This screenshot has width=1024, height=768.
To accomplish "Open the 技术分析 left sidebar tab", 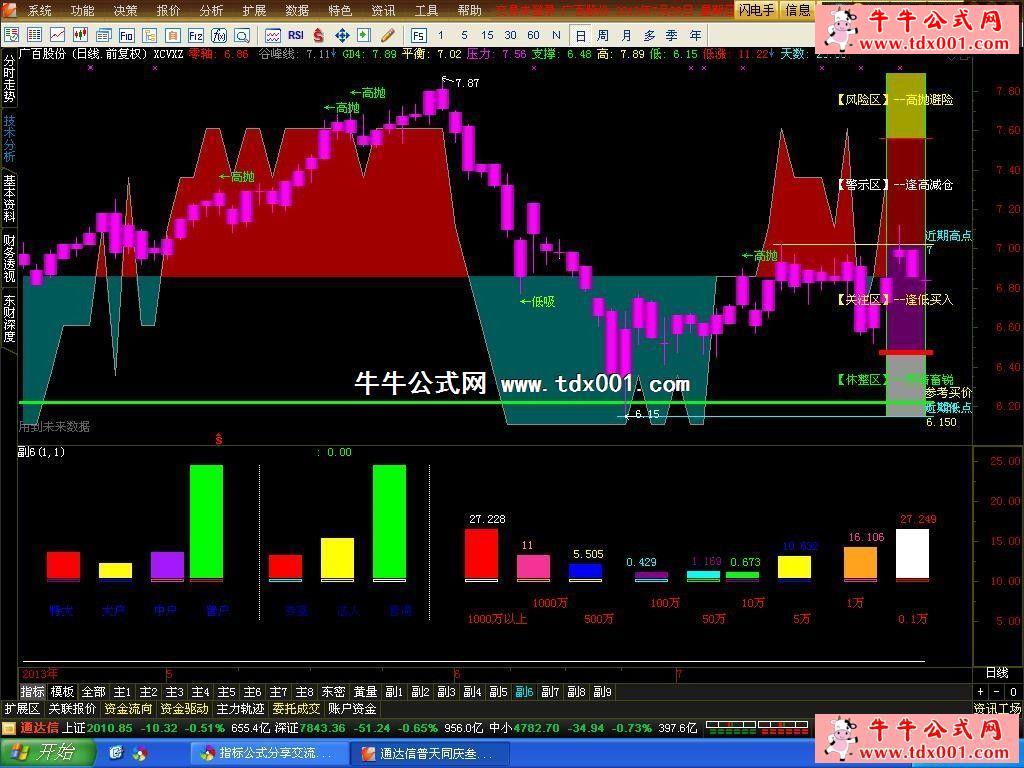I will pyautogui.click(x=9, y=138).
